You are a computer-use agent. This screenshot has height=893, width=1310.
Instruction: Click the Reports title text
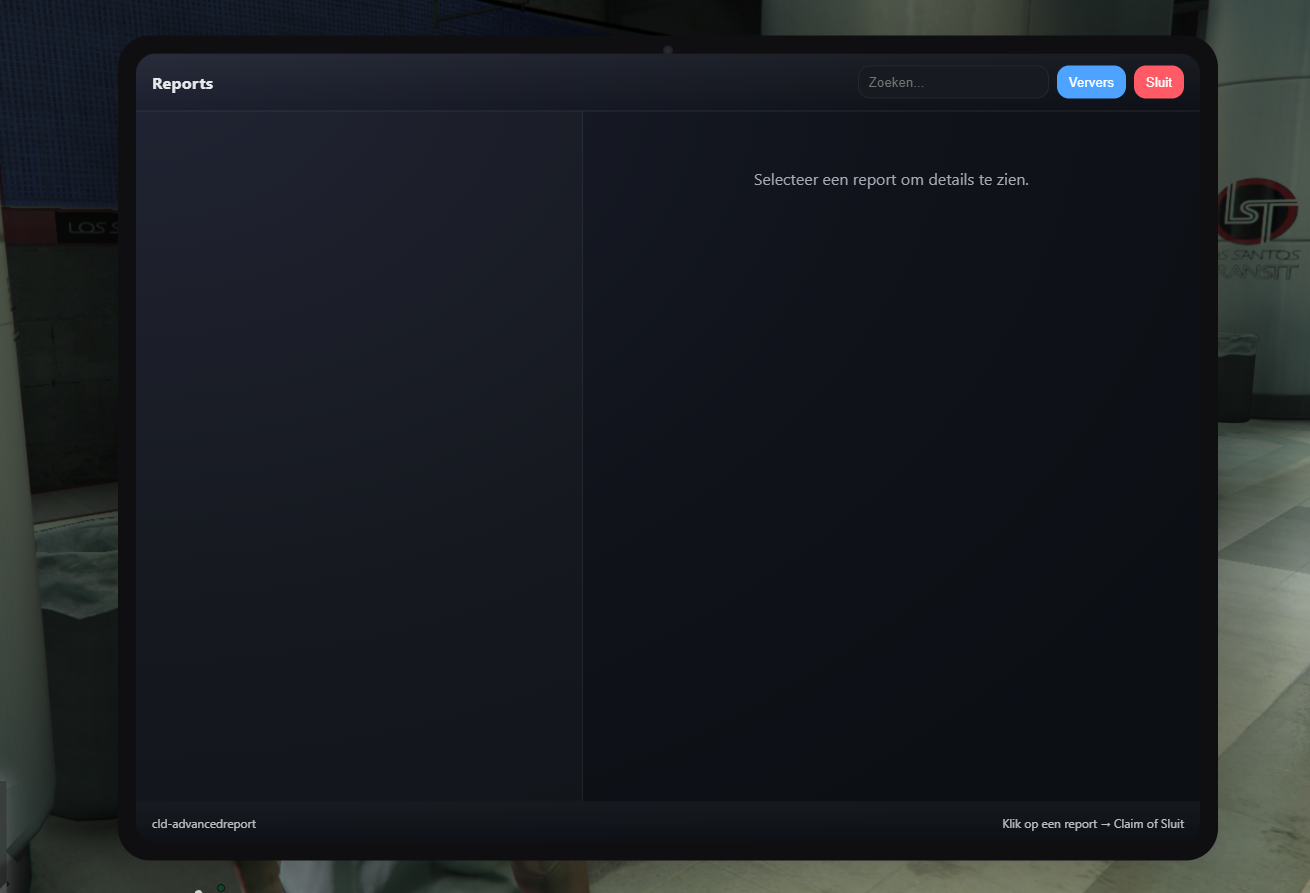click(182, 84)
